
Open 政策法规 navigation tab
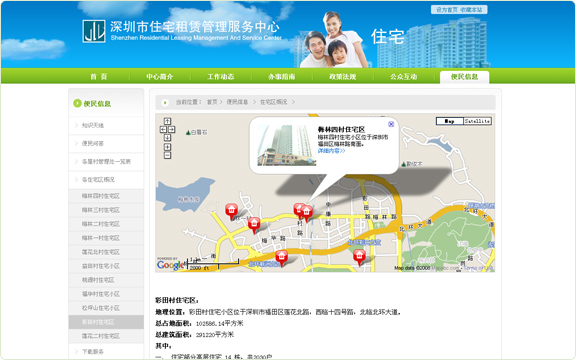pos(342,77)
